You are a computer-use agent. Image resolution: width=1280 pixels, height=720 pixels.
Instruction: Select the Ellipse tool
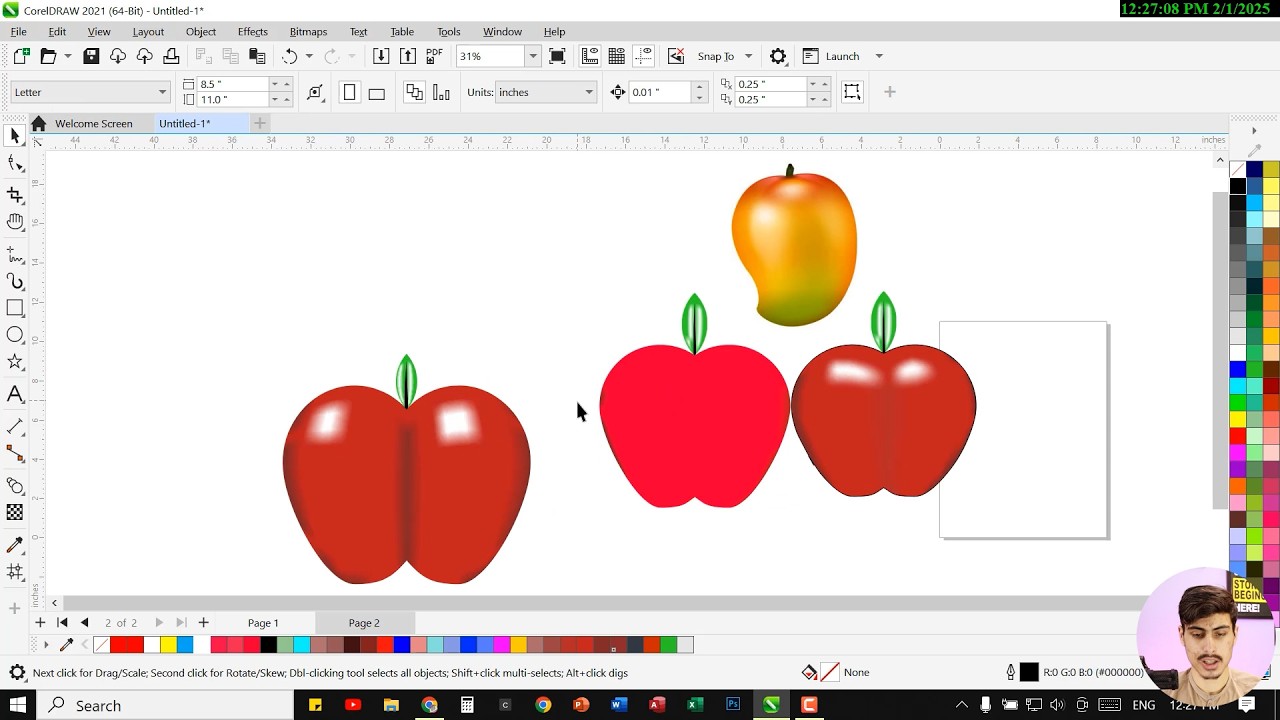click(15, 336)
